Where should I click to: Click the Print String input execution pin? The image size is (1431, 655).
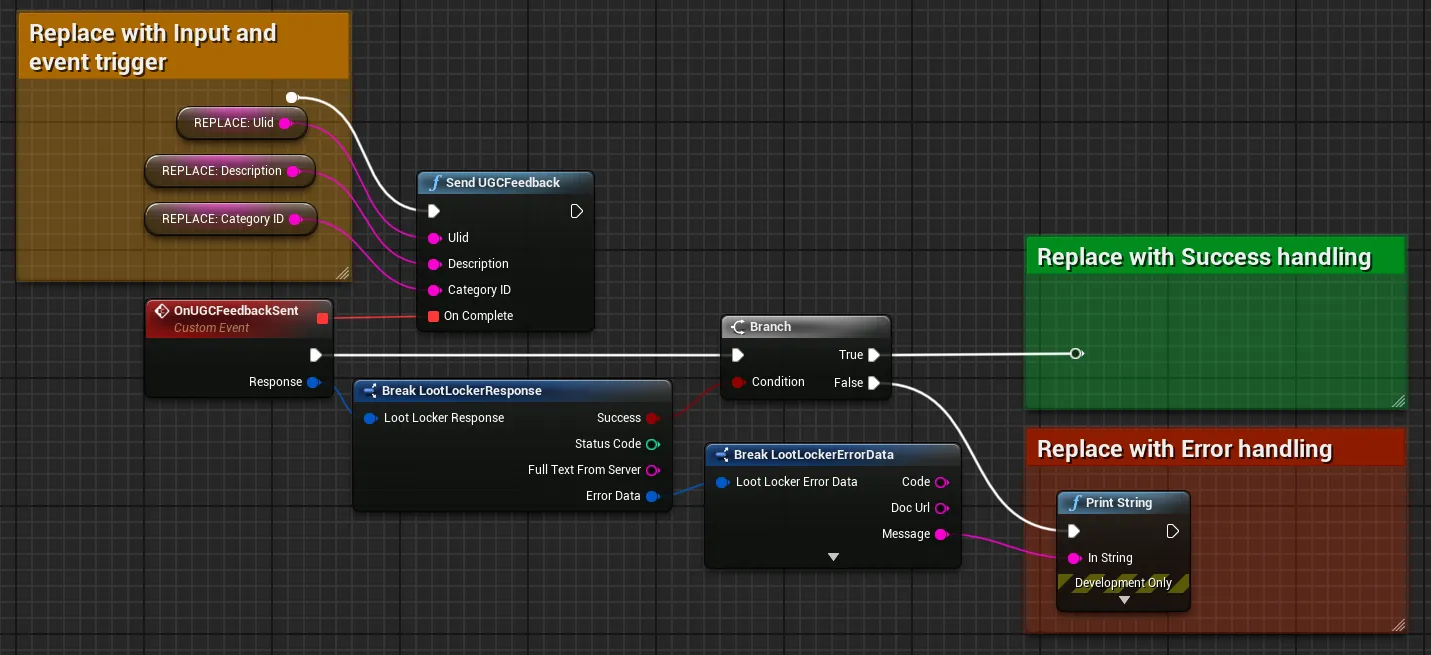(1074, 531)
